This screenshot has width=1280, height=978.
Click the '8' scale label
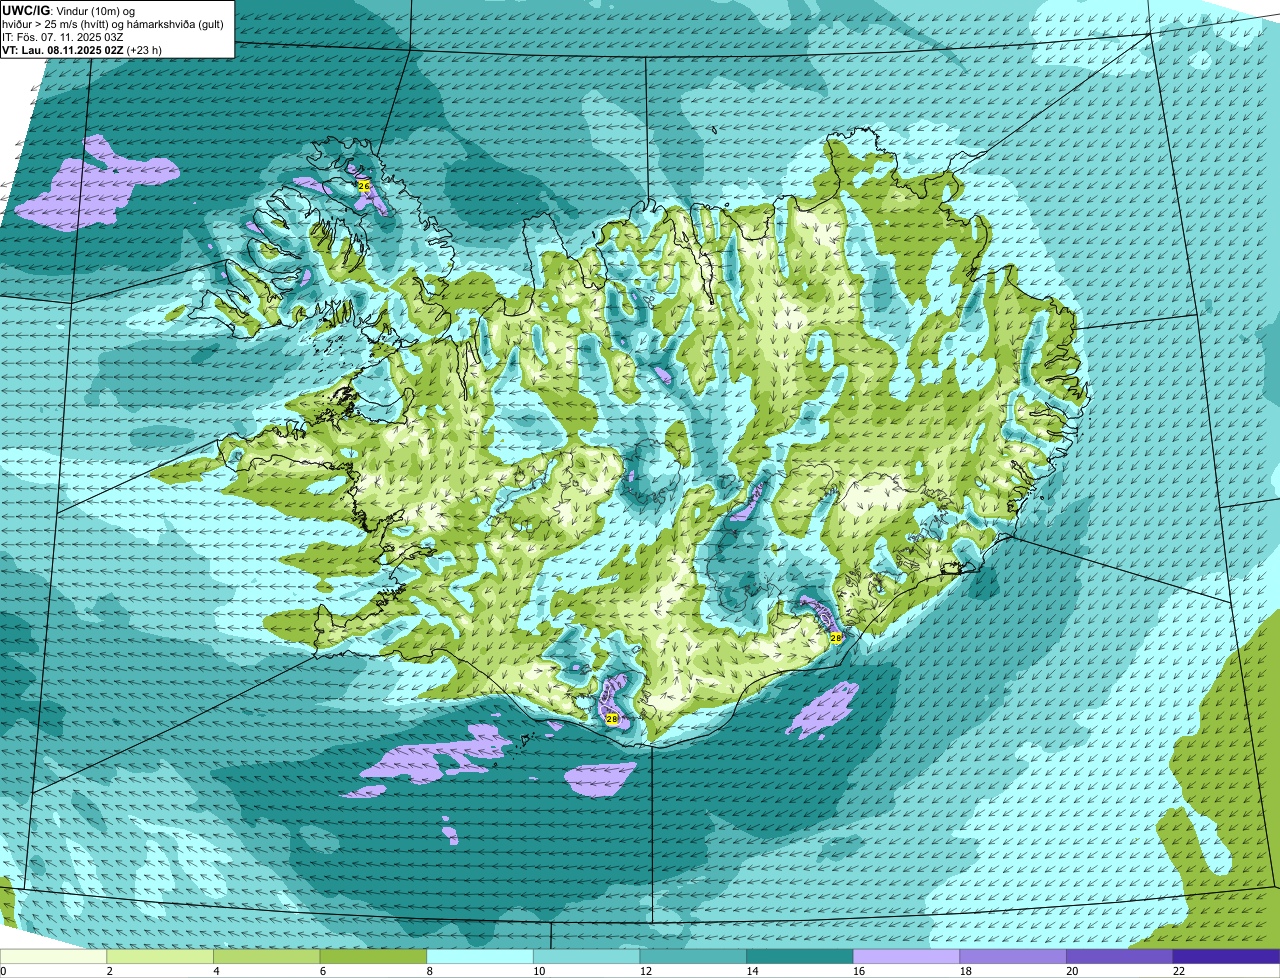point(429,971)
